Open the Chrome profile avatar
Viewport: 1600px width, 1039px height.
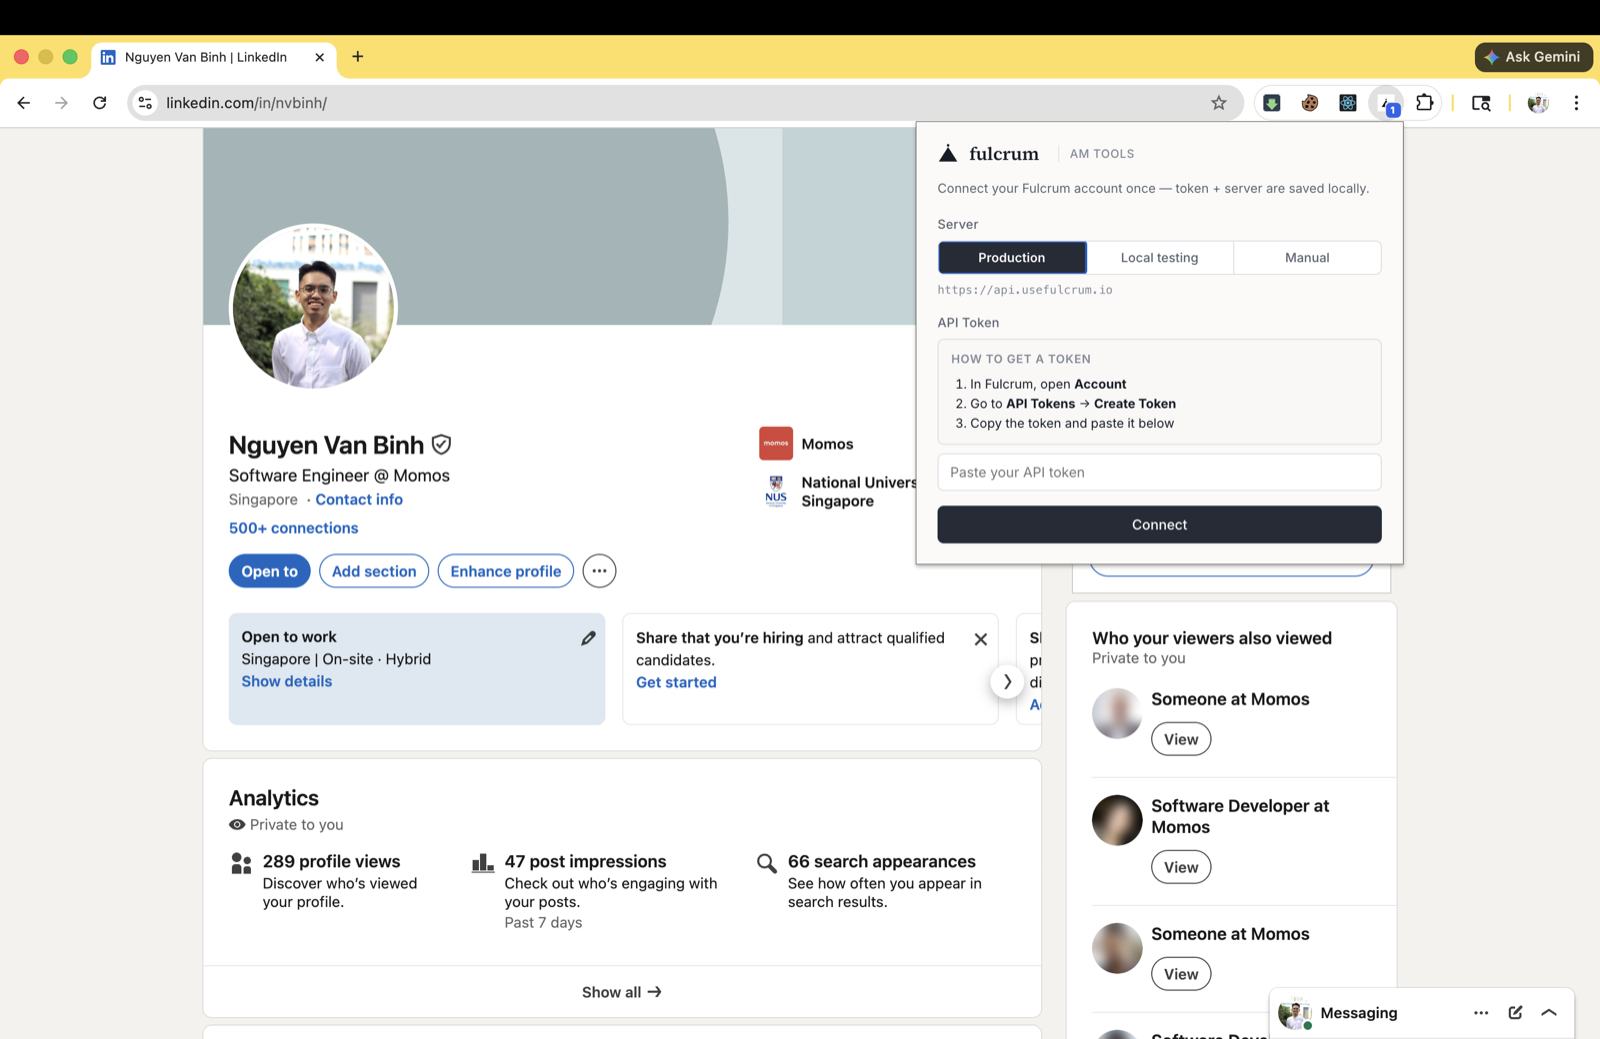pos(1538,103)
